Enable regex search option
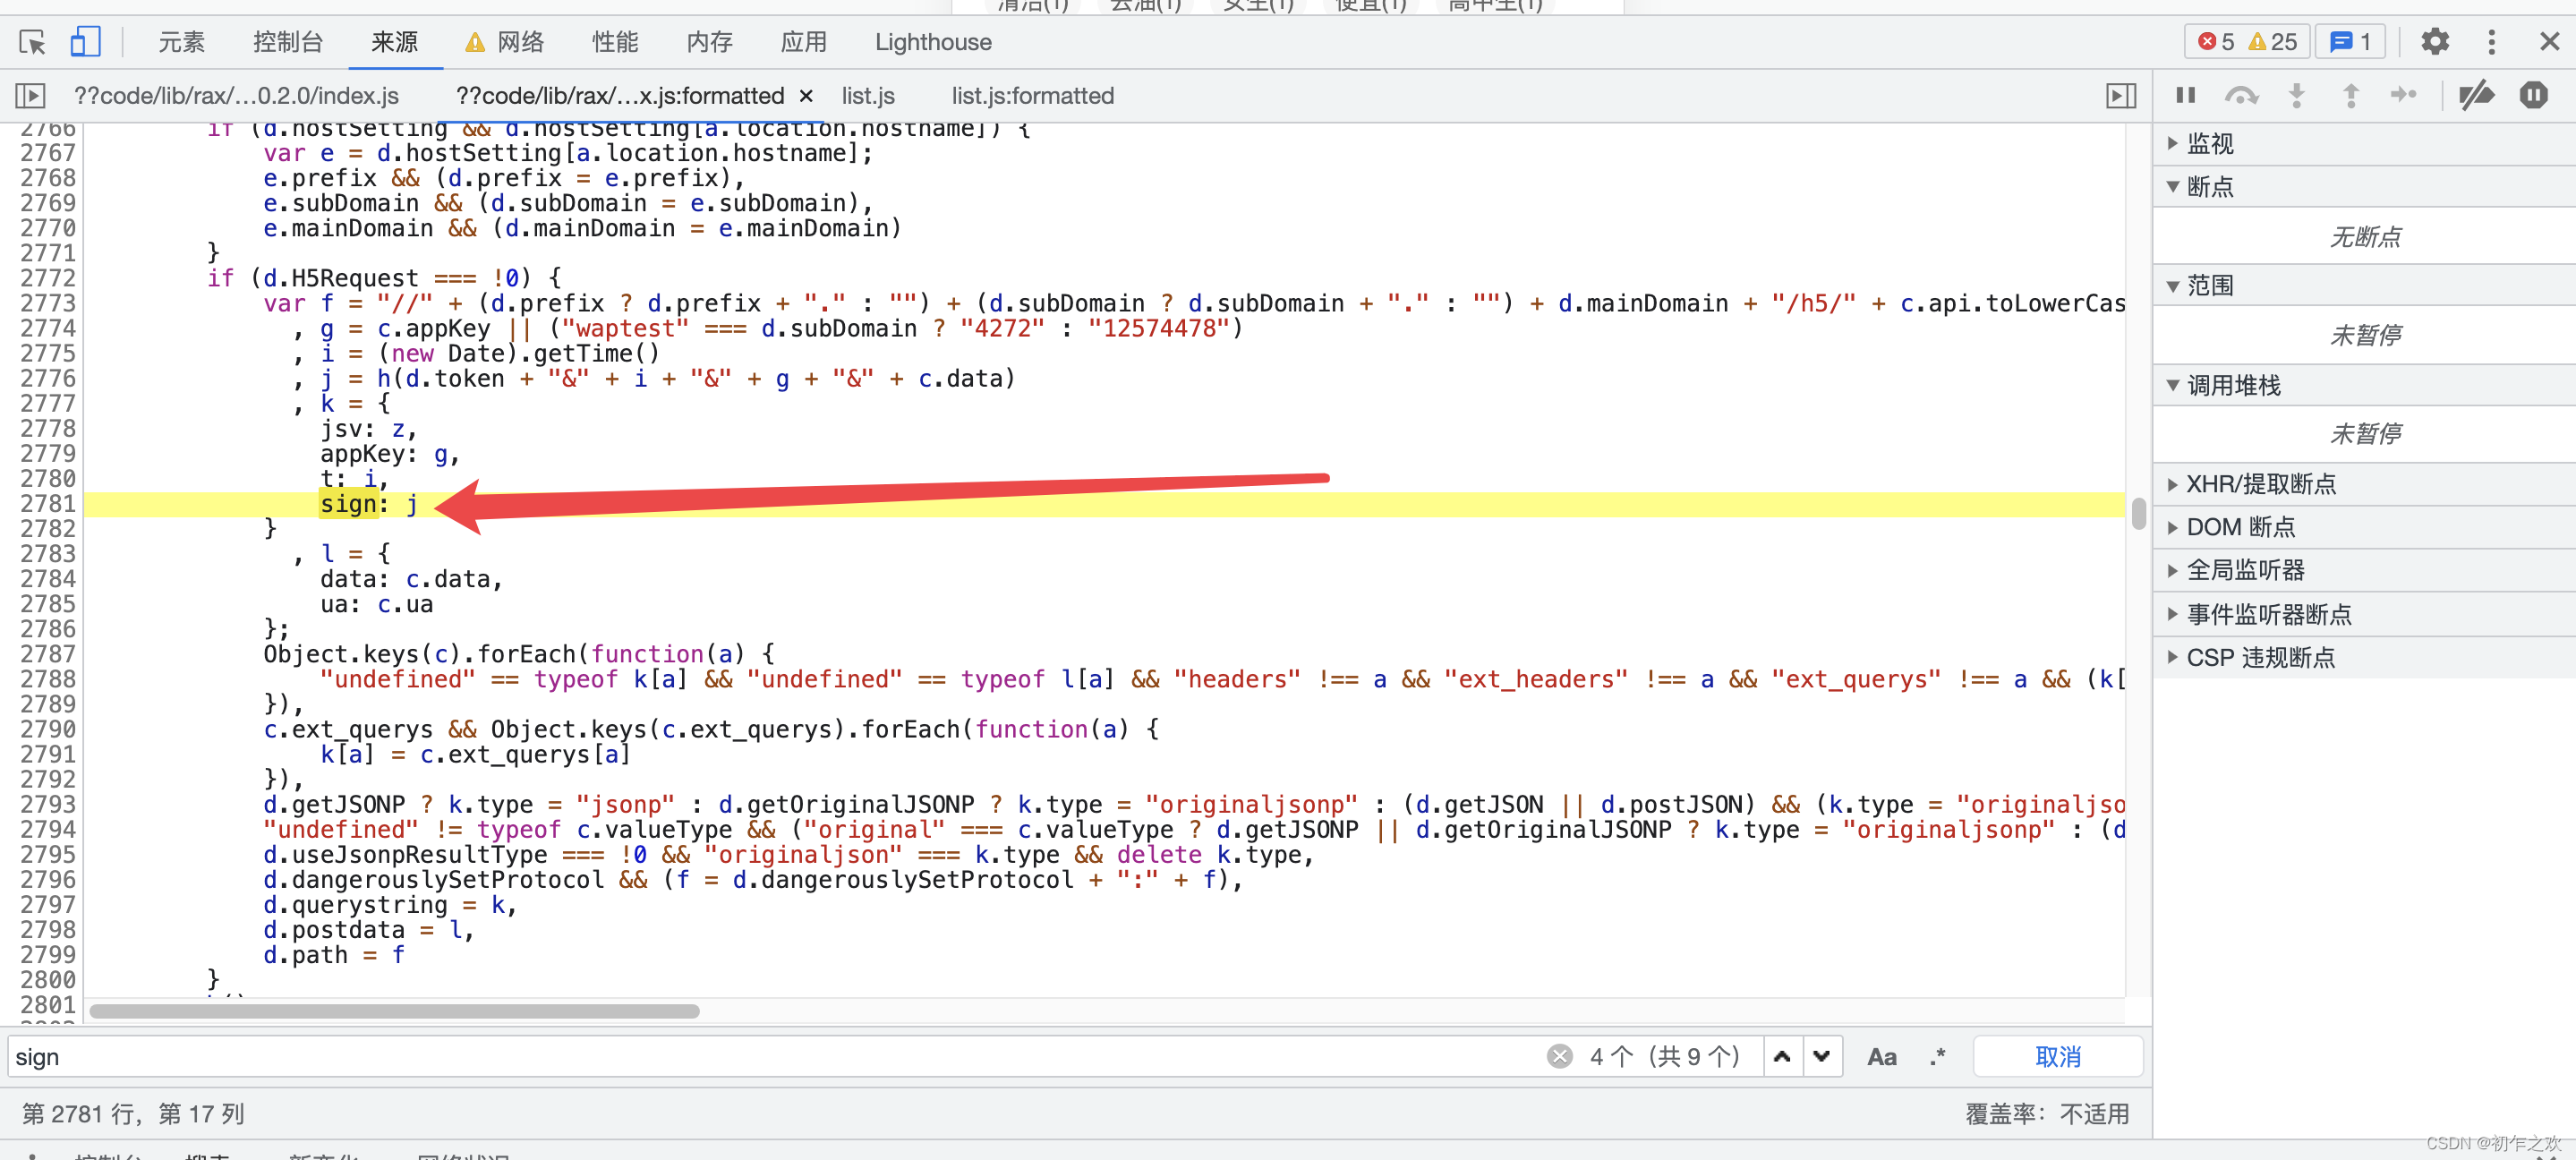 (1937, 1057)
